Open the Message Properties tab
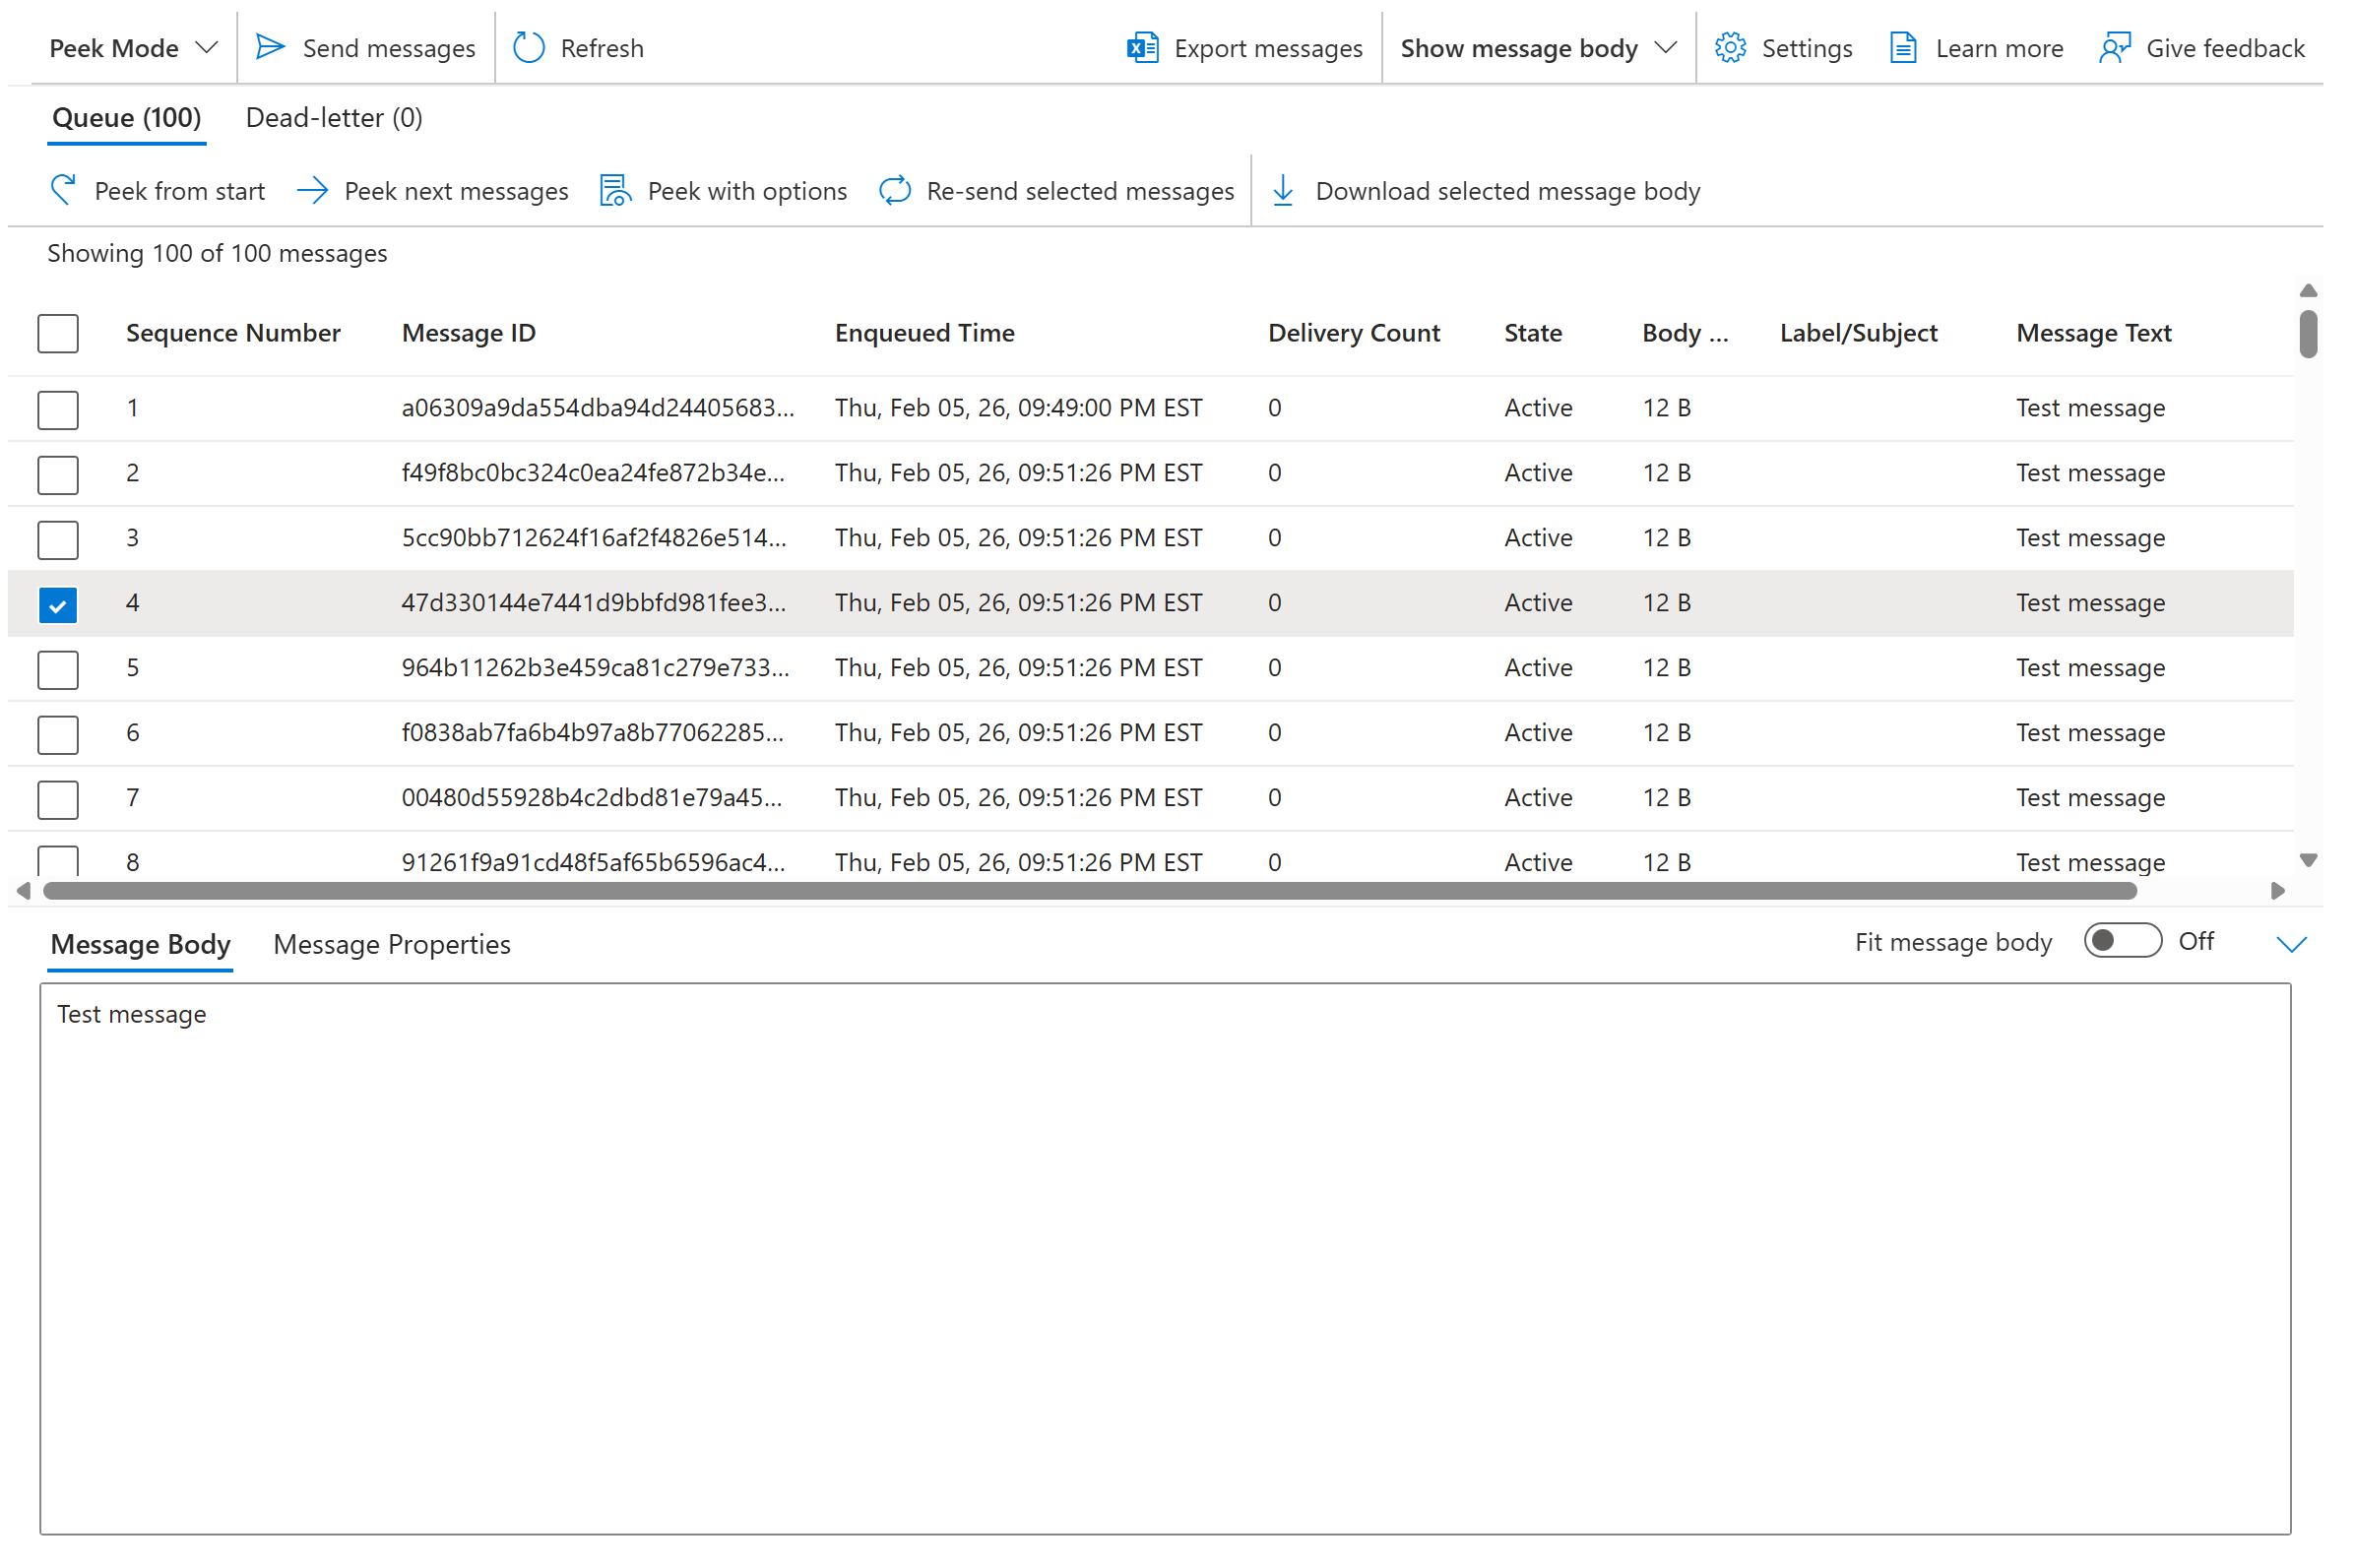The width and height of the screenshot is (2354, 1568). click(x=391, y=944)
